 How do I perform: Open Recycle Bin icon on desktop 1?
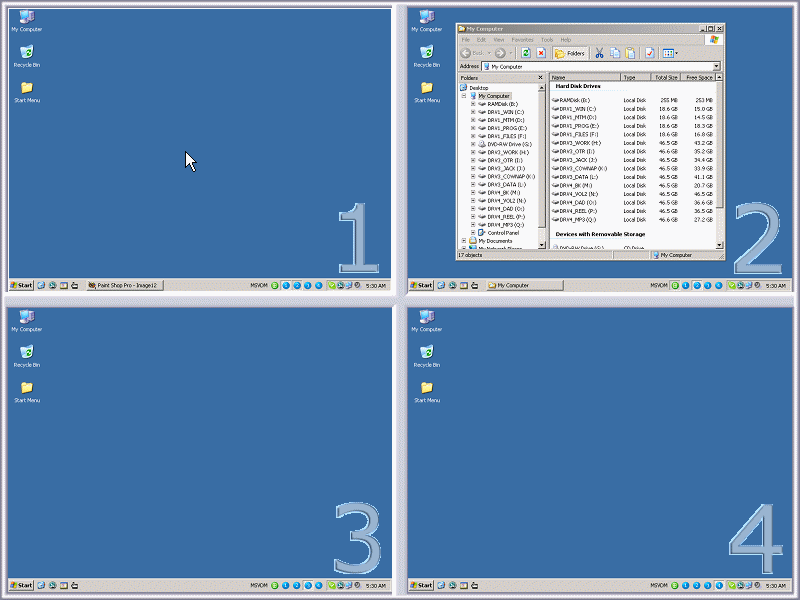[x=27, y=52]
